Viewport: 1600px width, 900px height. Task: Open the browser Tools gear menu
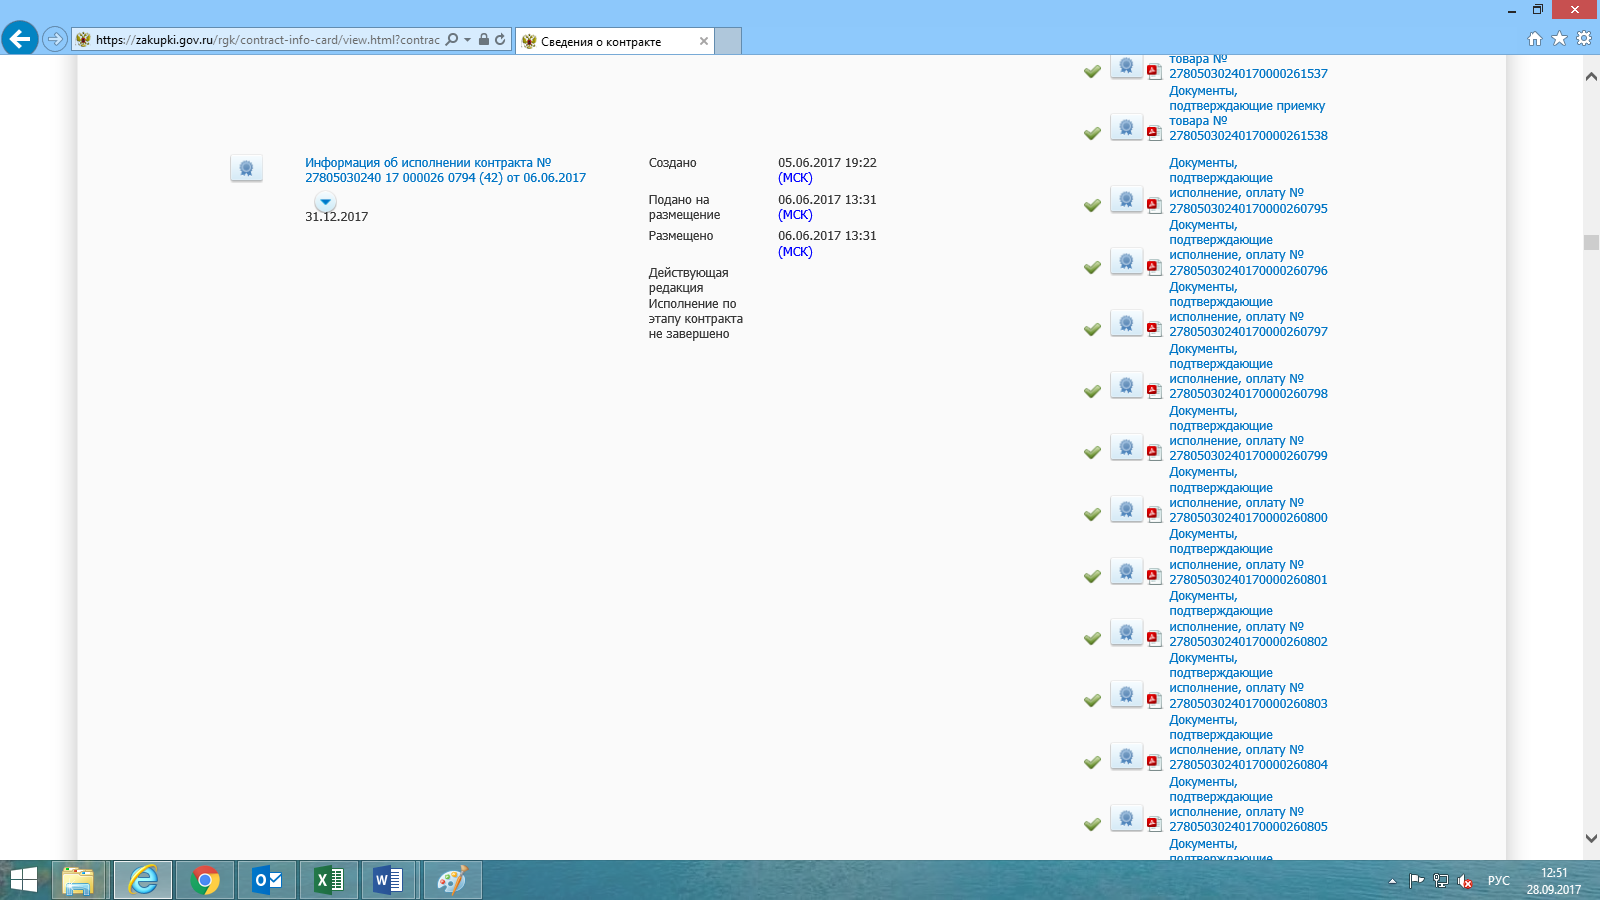click(1584, 39)
